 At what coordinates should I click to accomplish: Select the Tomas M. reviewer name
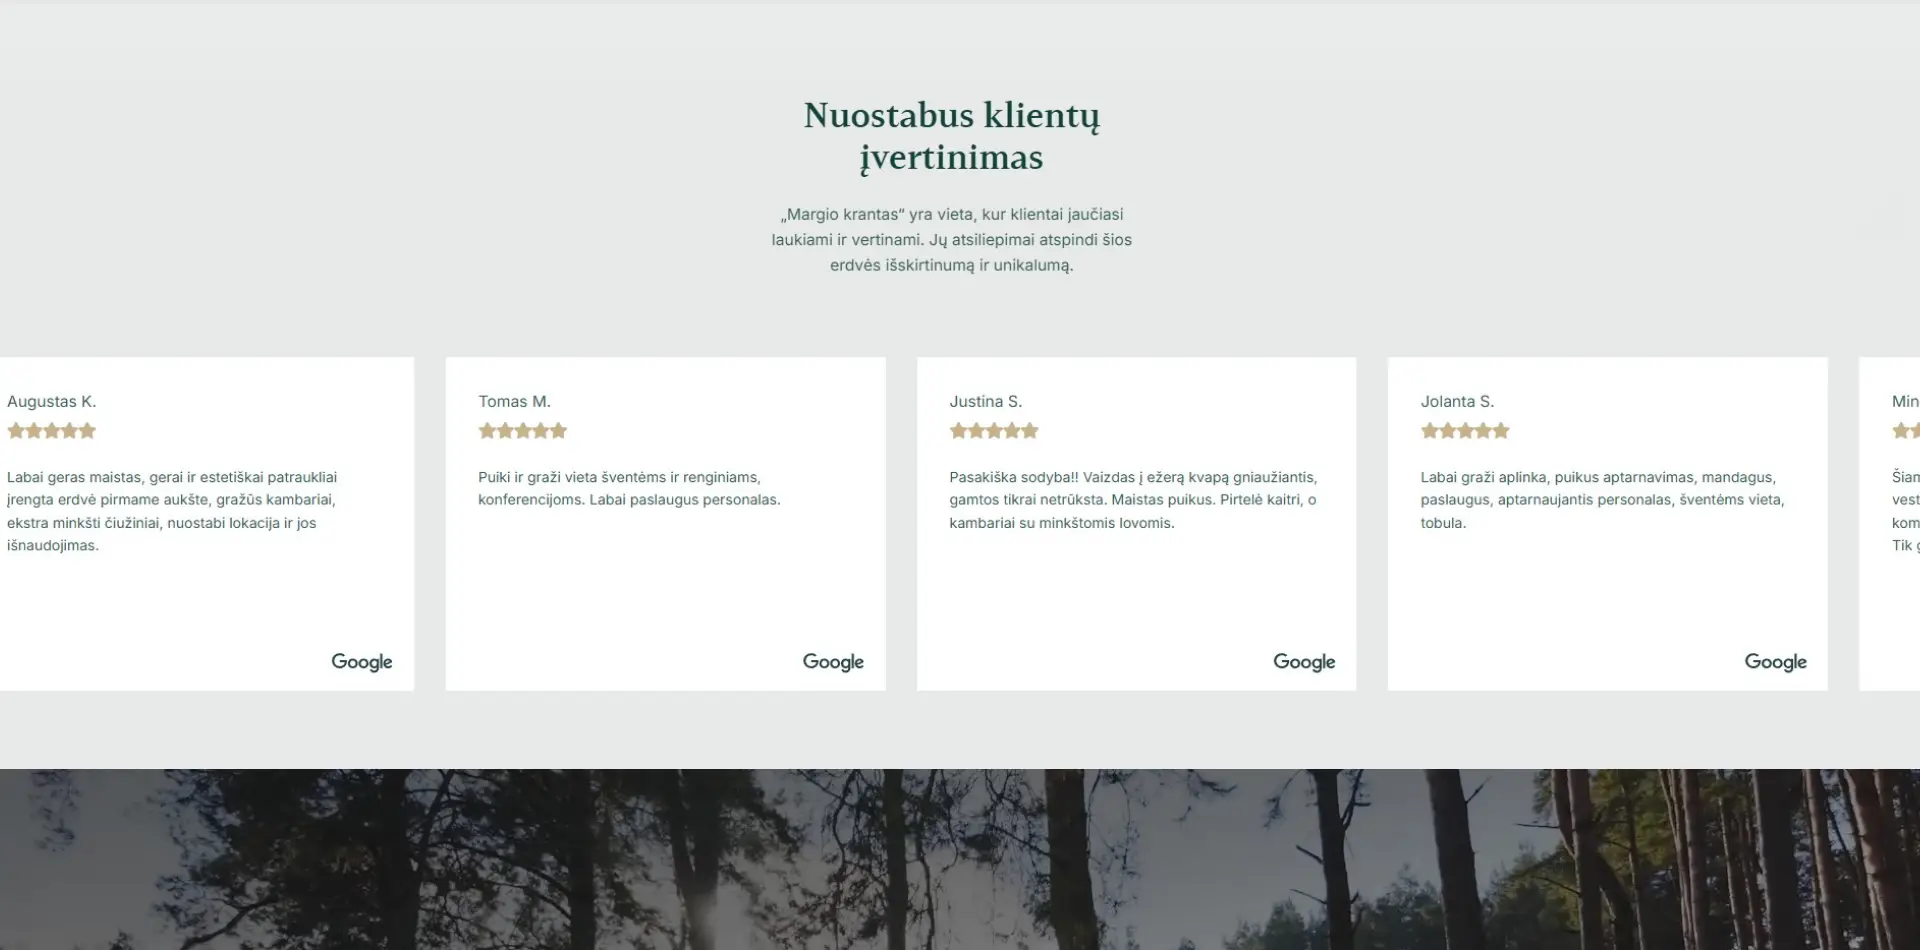coord(514,401)
